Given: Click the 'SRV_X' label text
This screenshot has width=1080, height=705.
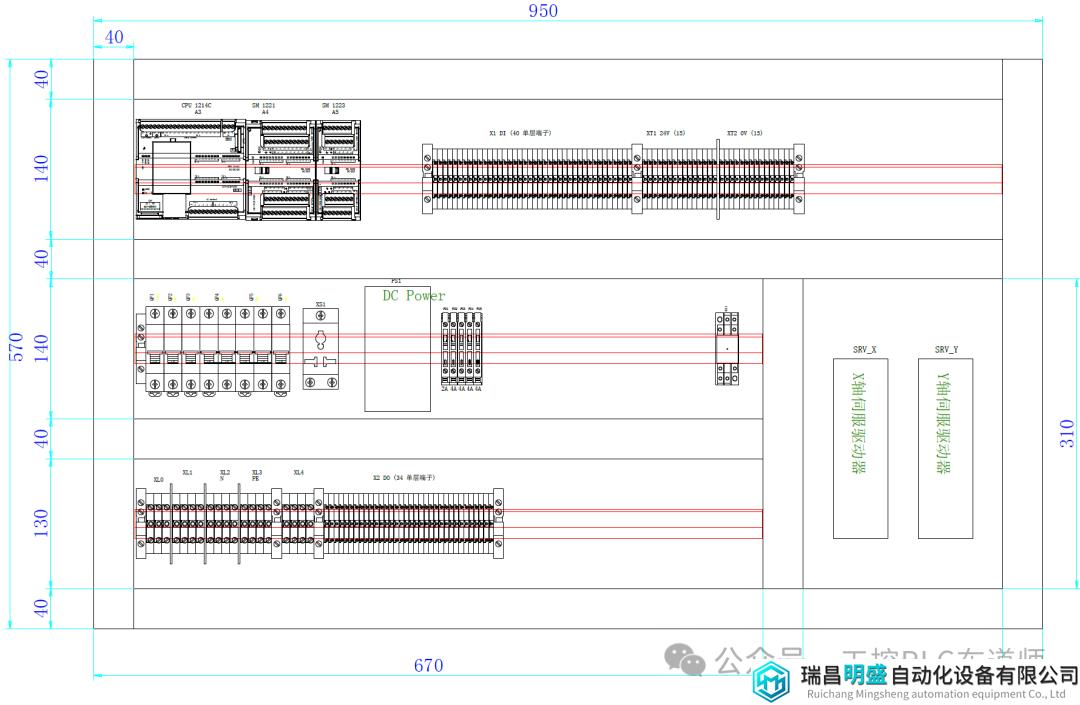Looking at the screenshot, I should click(864, 350).
